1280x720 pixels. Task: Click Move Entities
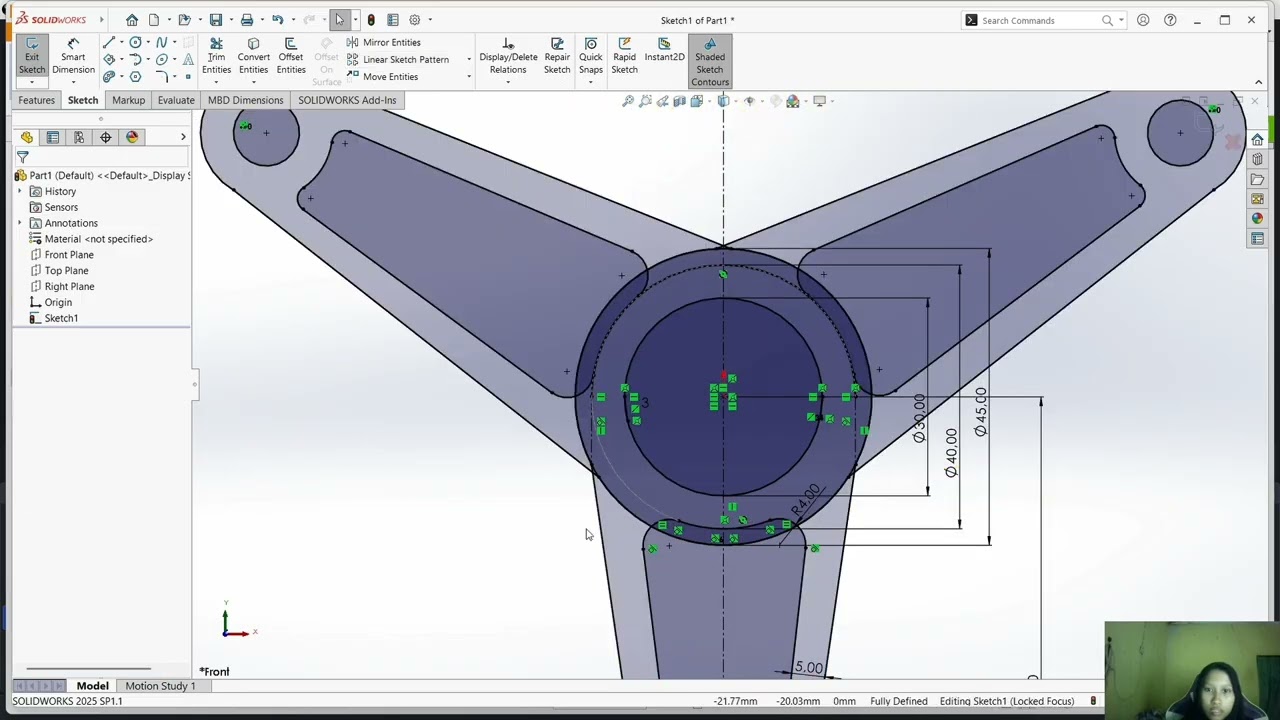(382, 77)
